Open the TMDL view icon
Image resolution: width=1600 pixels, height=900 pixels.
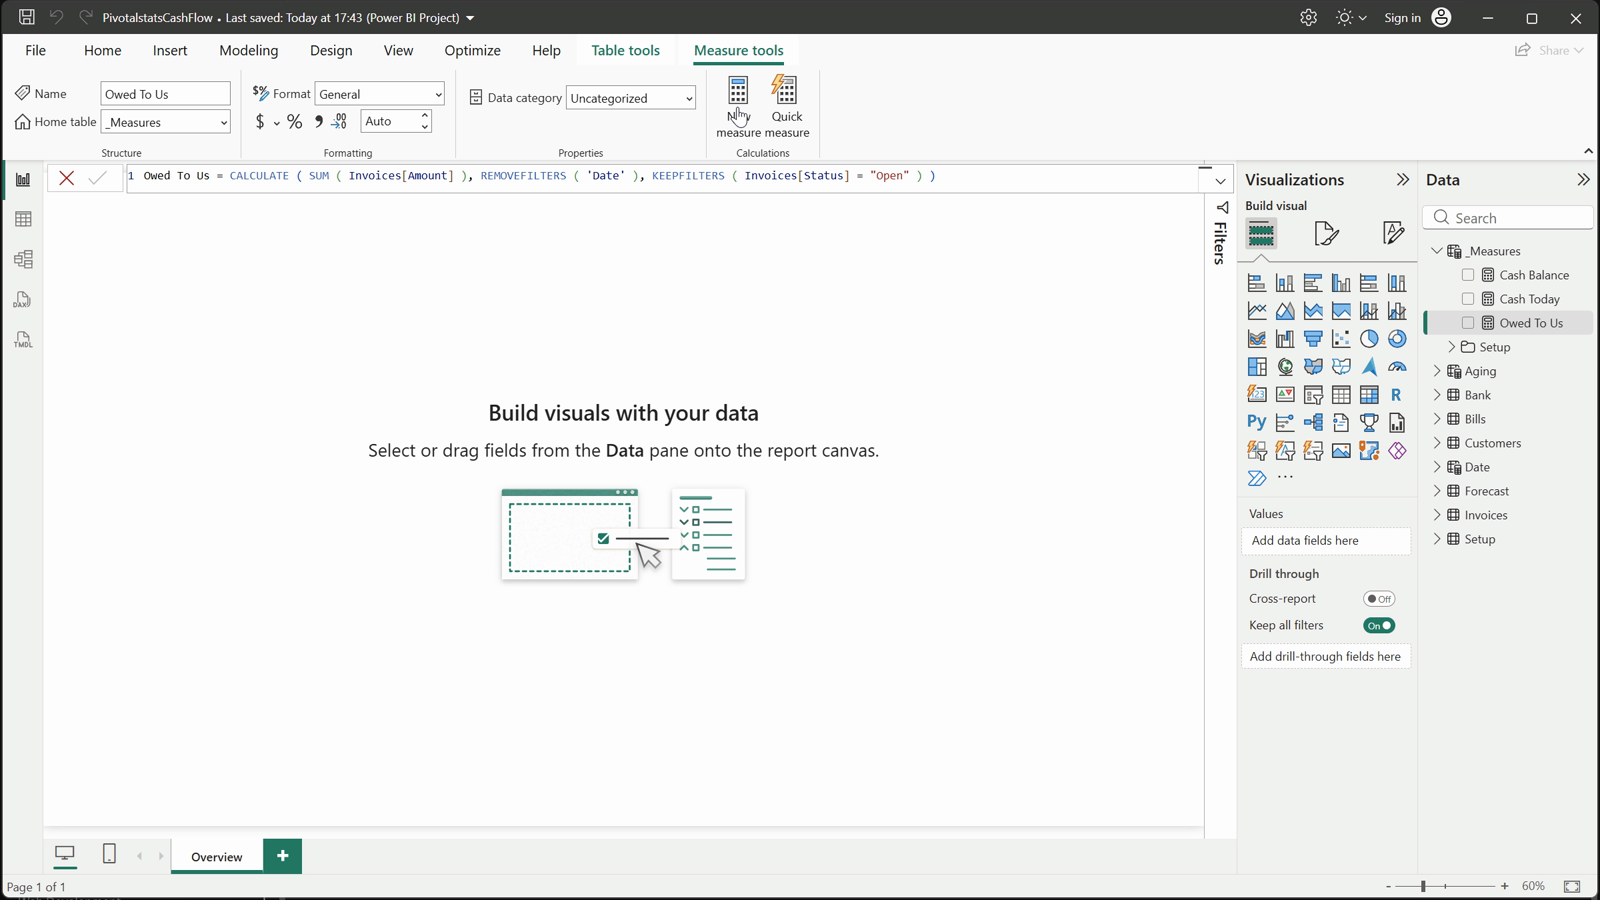[23, 340]
